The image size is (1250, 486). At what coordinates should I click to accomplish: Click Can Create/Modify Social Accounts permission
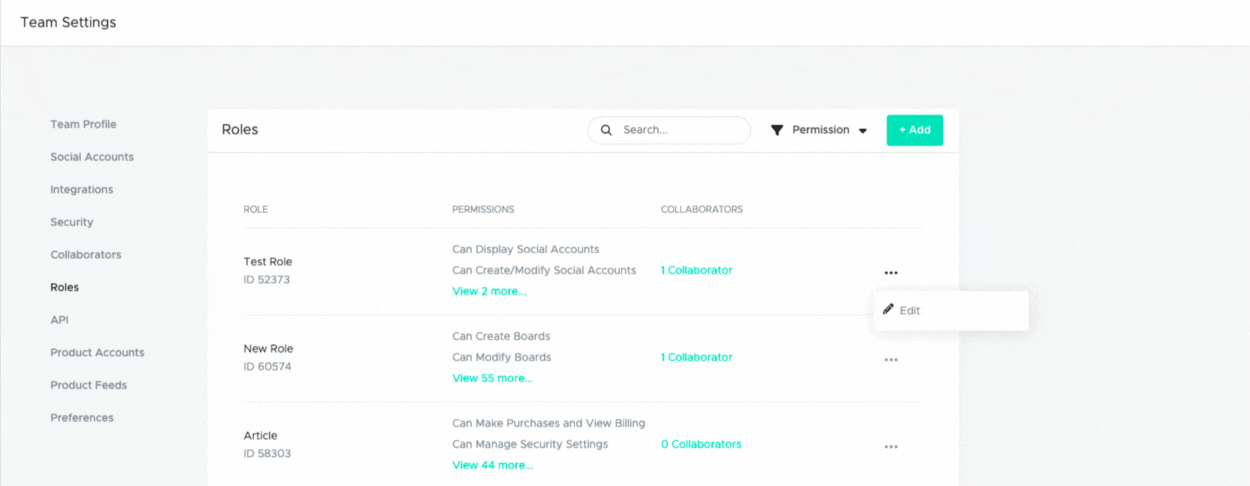point(544,270)
